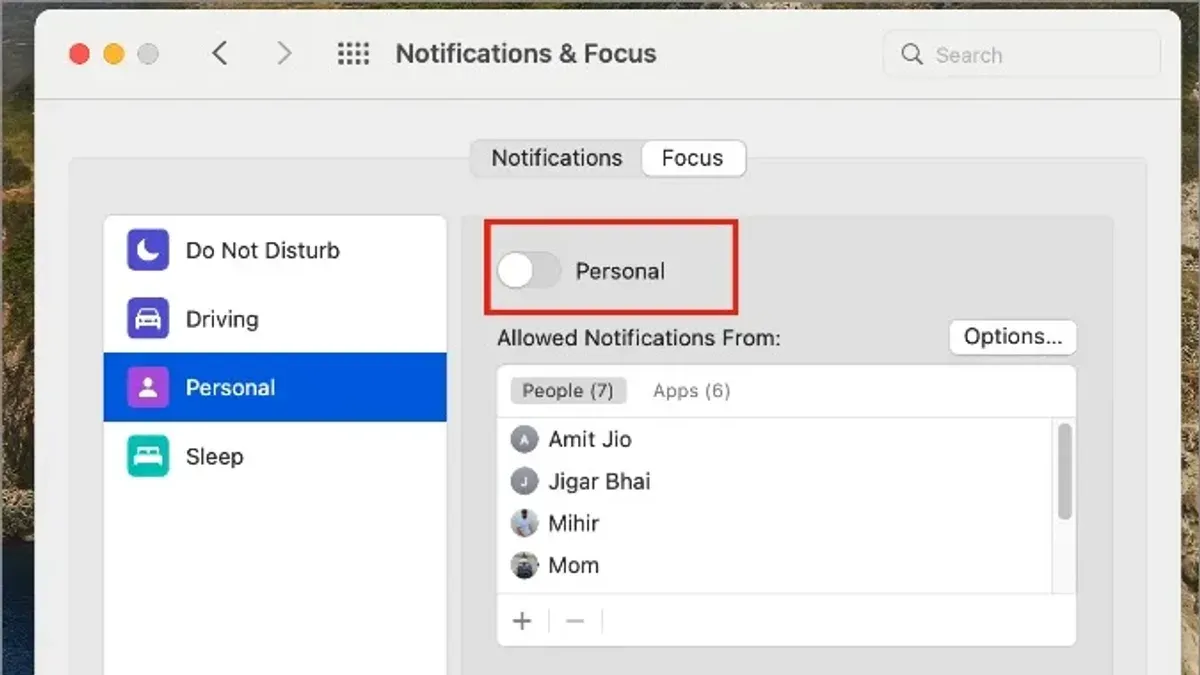Select Do Not Disturb in sidebar
Viewport: 1200px width, 675px height.
coord(275,250)
